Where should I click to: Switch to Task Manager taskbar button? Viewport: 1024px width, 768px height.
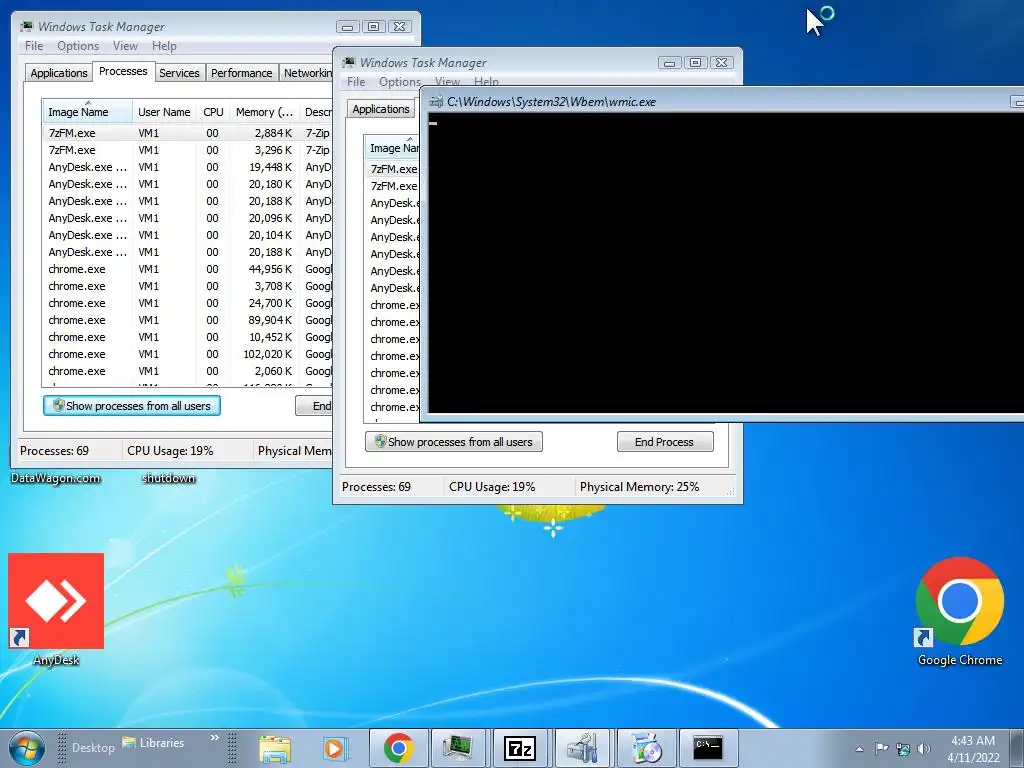point(458,748)
